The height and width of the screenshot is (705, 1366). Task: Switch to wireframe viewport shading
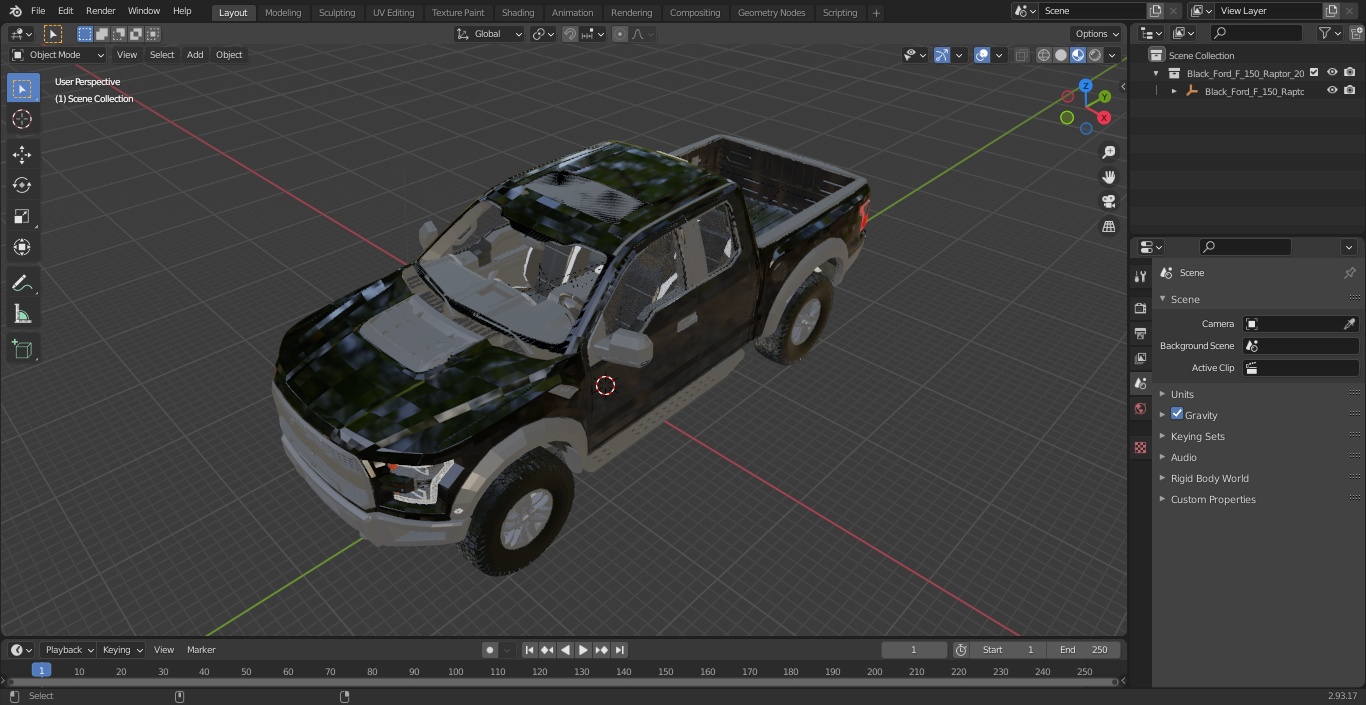pyautogui.click(x=1044, y=55)
